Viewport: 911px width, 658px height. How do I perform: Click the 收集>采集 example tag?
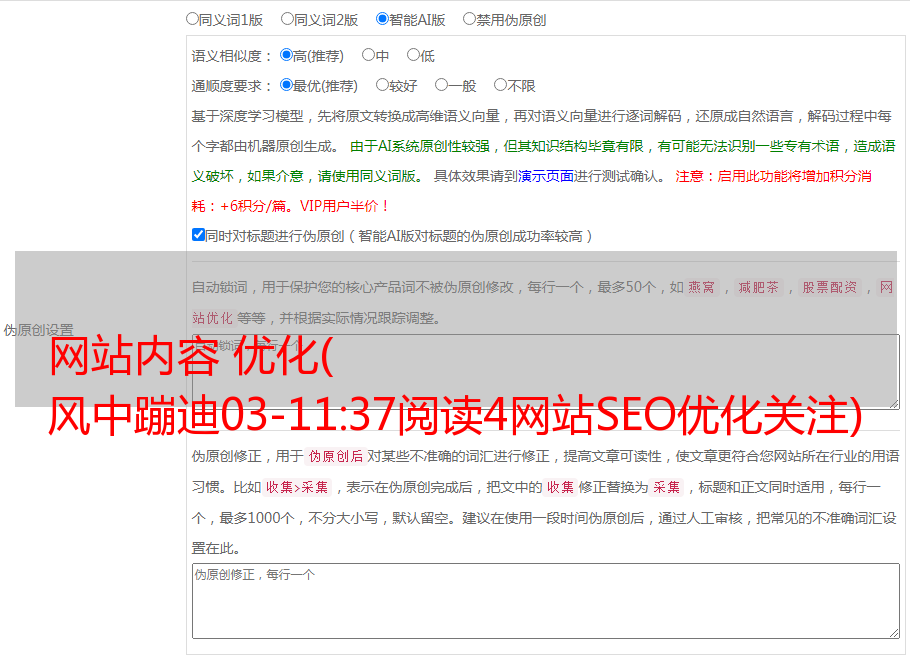(x=297, y=487)
